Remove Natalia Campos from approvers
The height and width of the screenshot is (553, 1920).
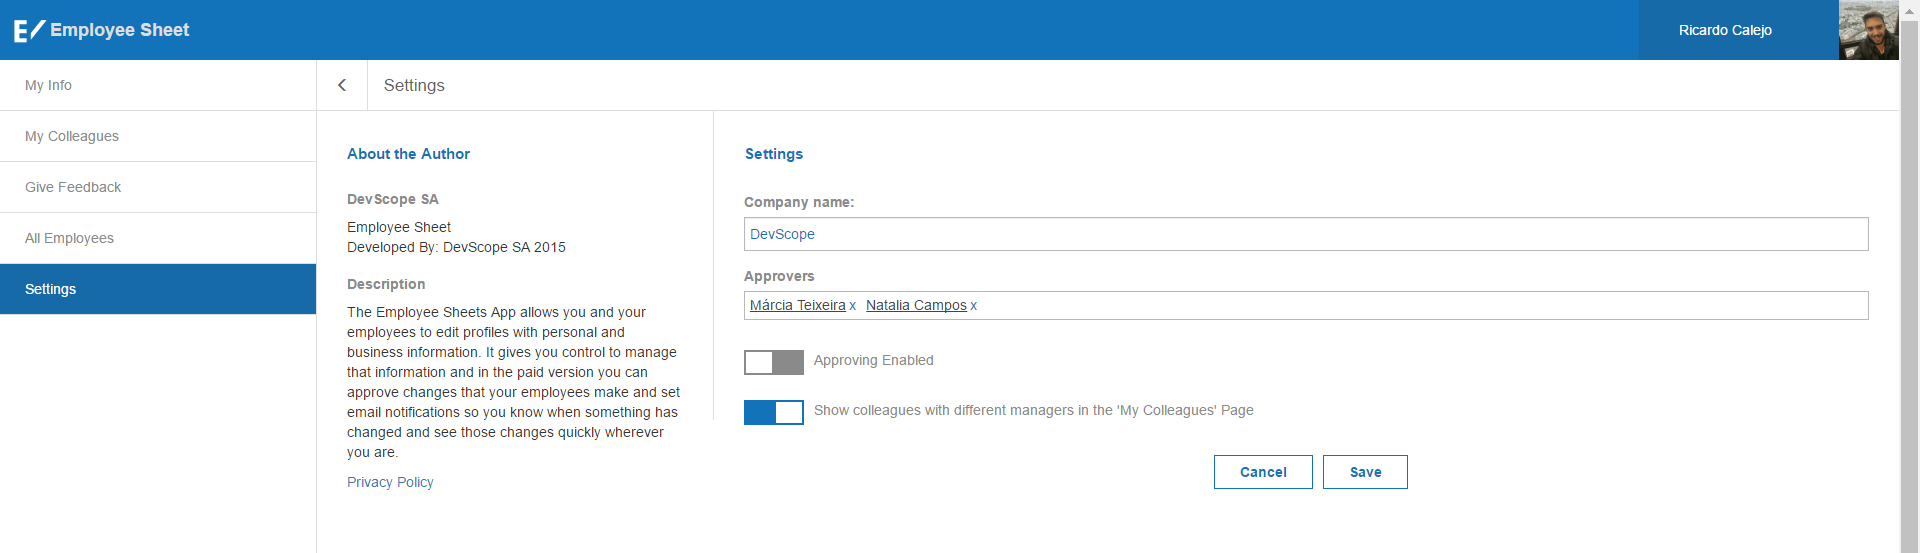click(974, 306)
